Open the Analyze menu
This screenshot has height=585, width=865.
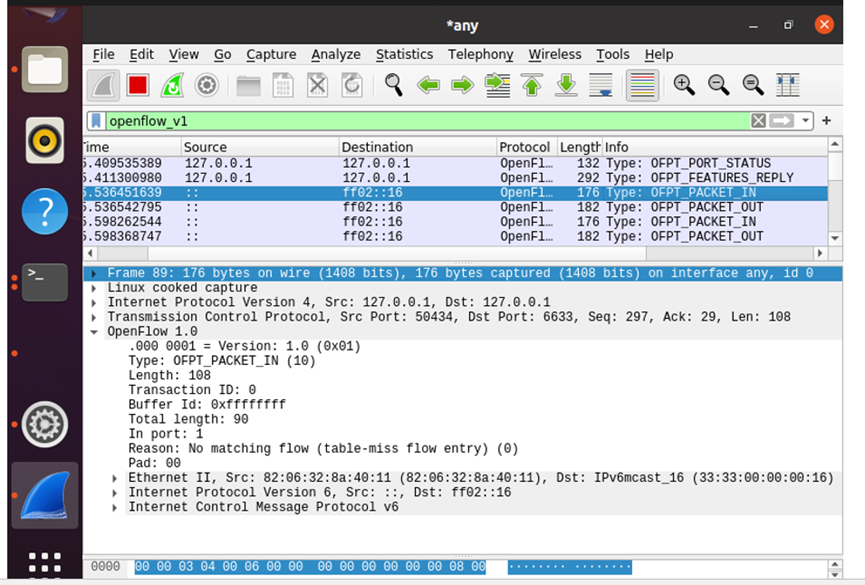[336, 55]
